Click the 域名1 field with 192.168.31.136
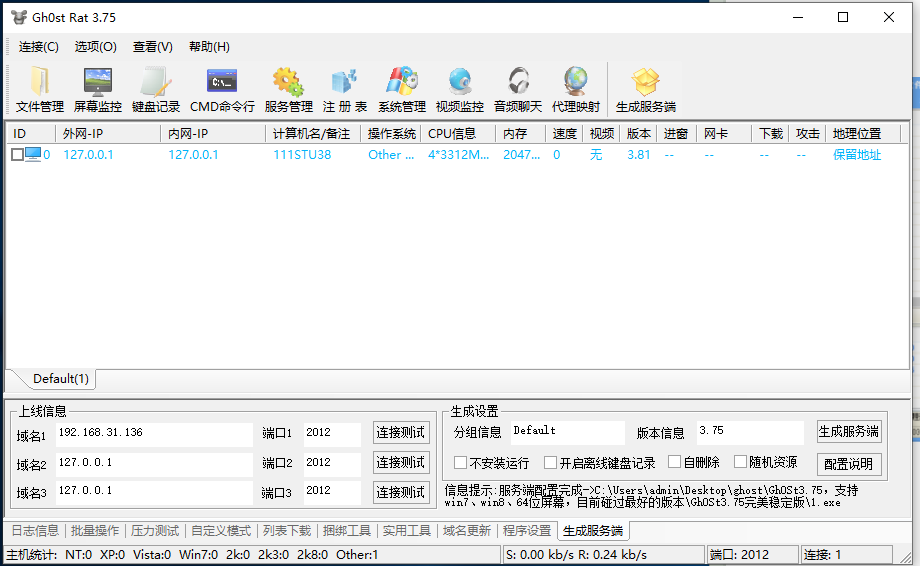The image size is (920, 566). 154,434
